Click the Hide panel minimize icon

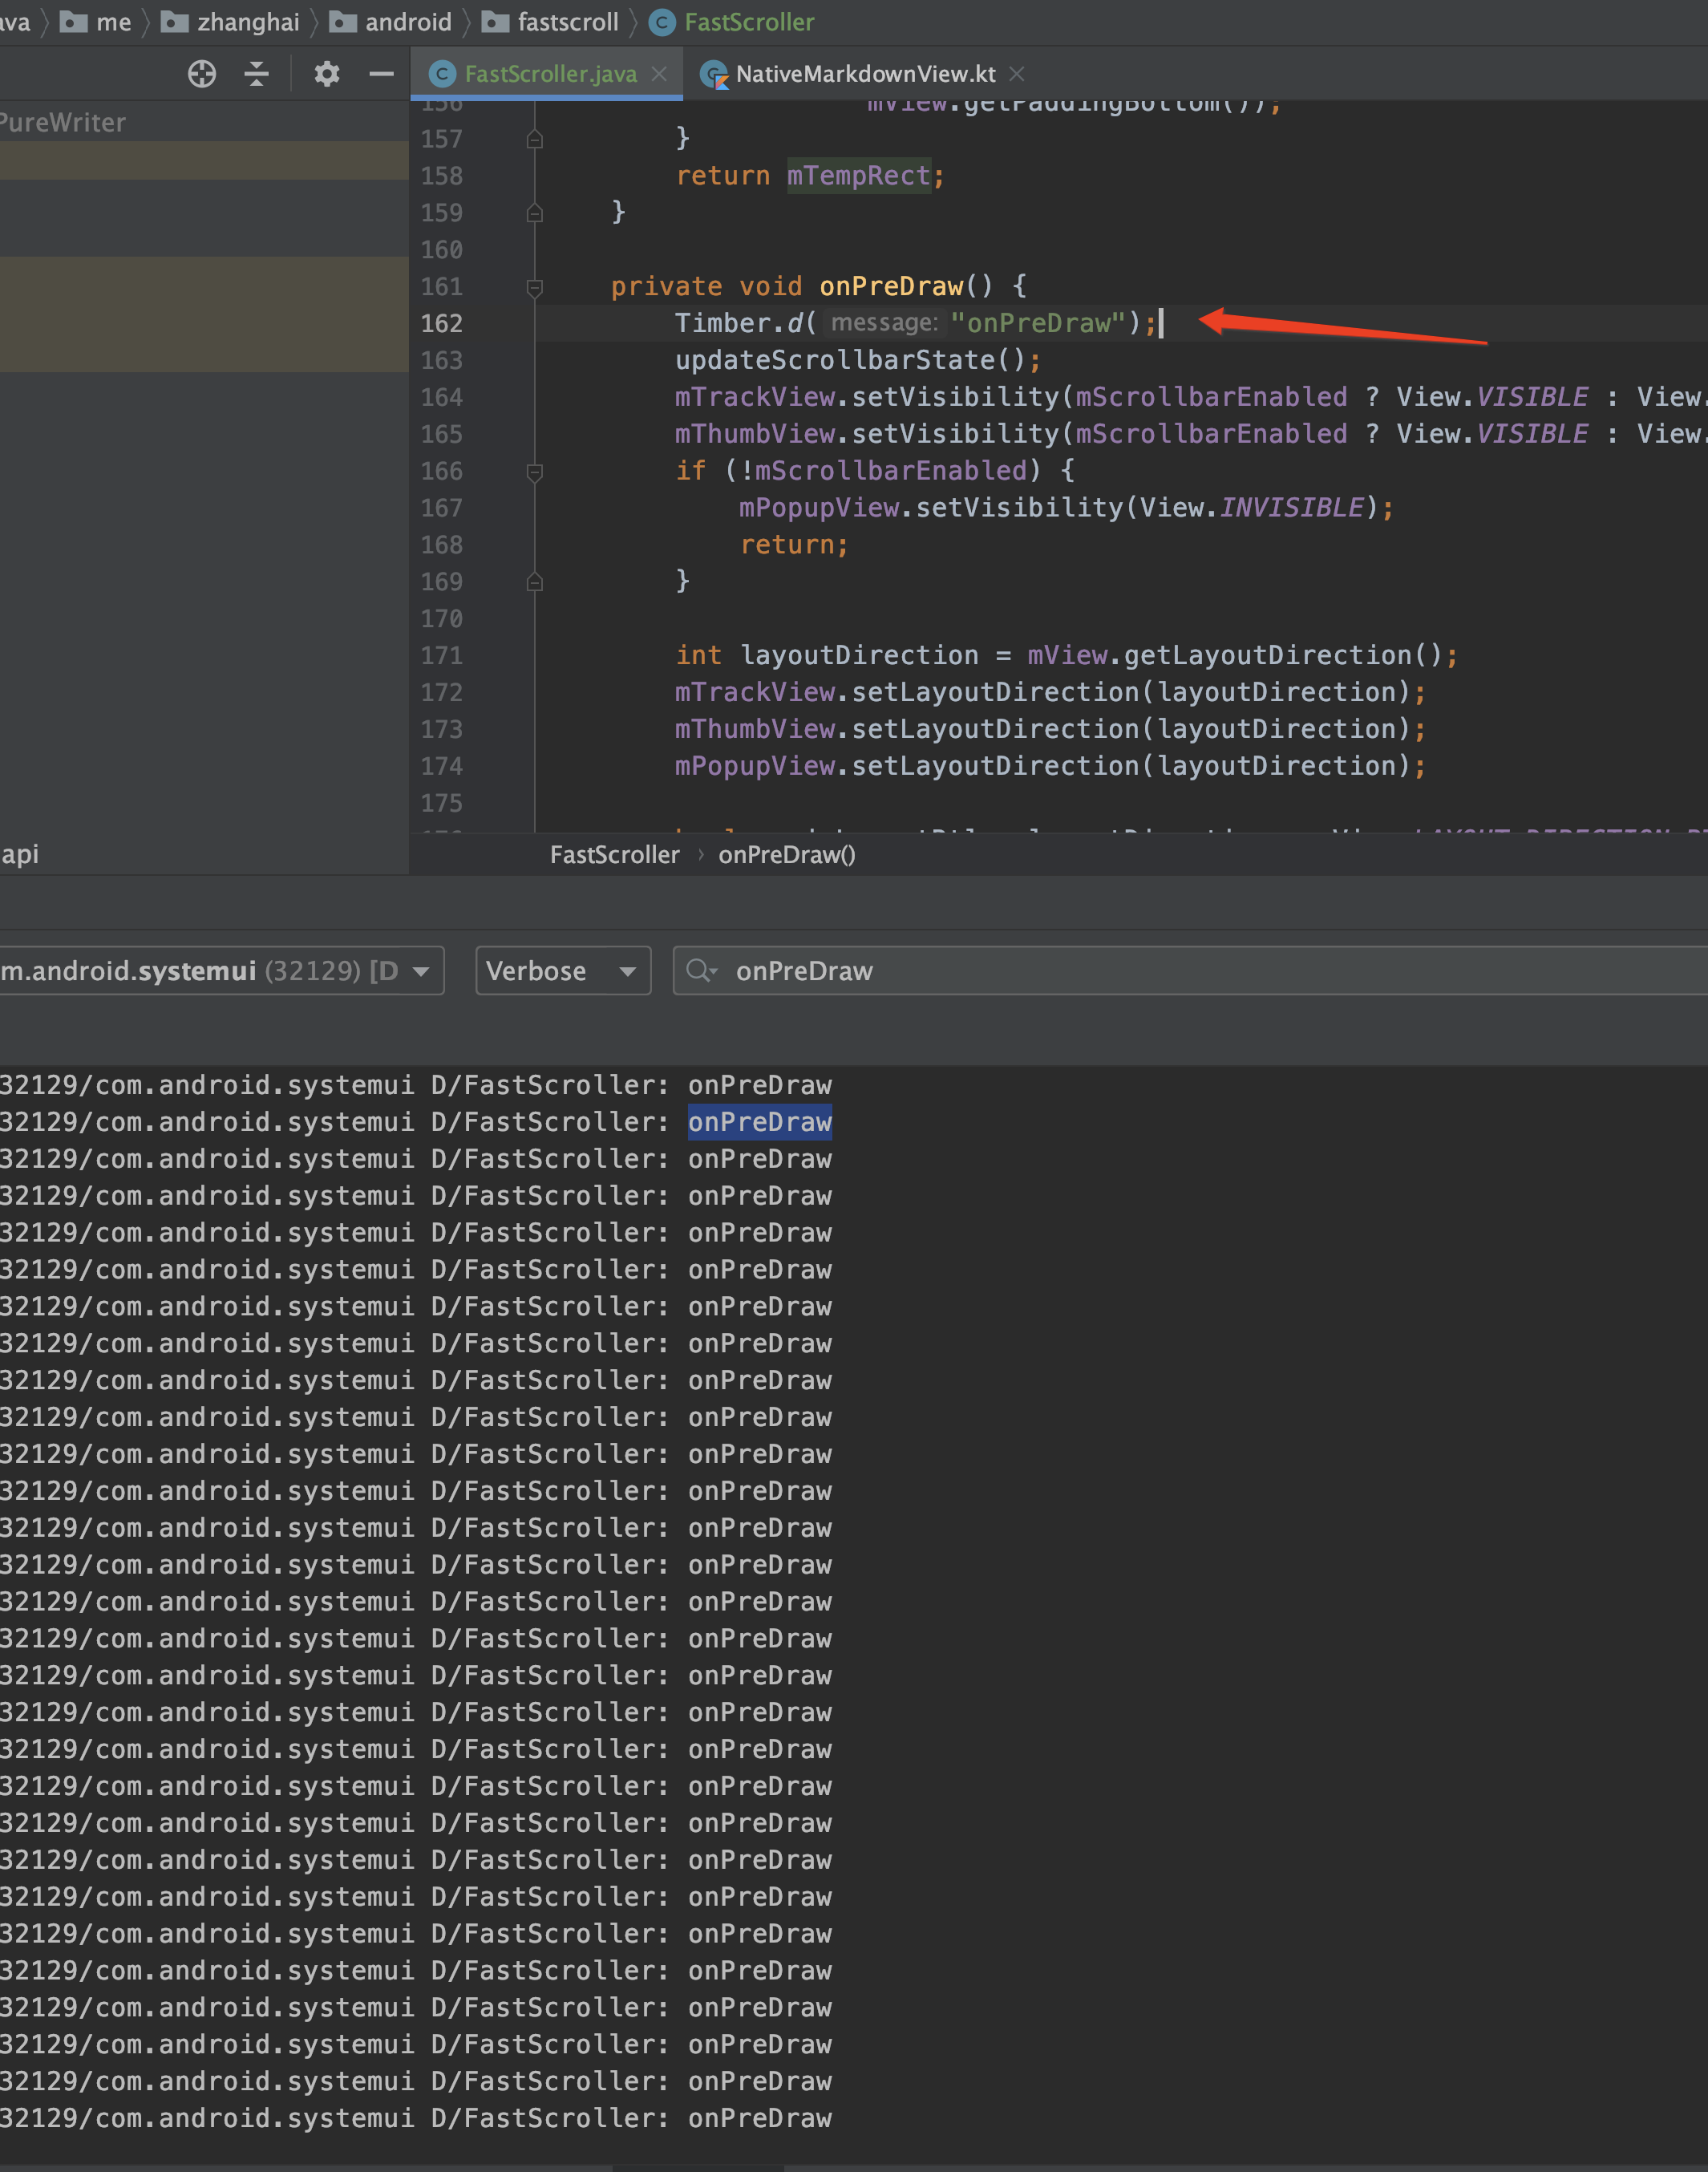pyautogui.click(x=381, y=73)
